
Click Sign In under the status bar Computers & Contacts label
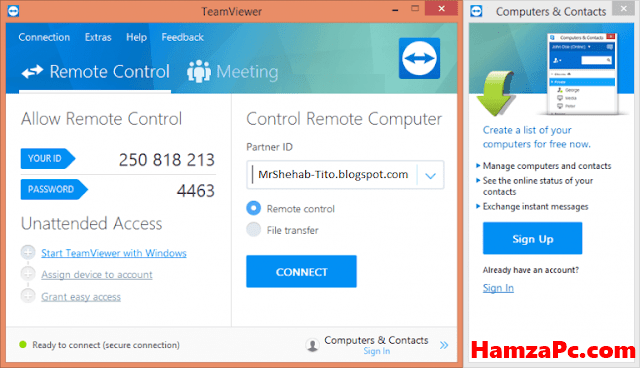376,351
